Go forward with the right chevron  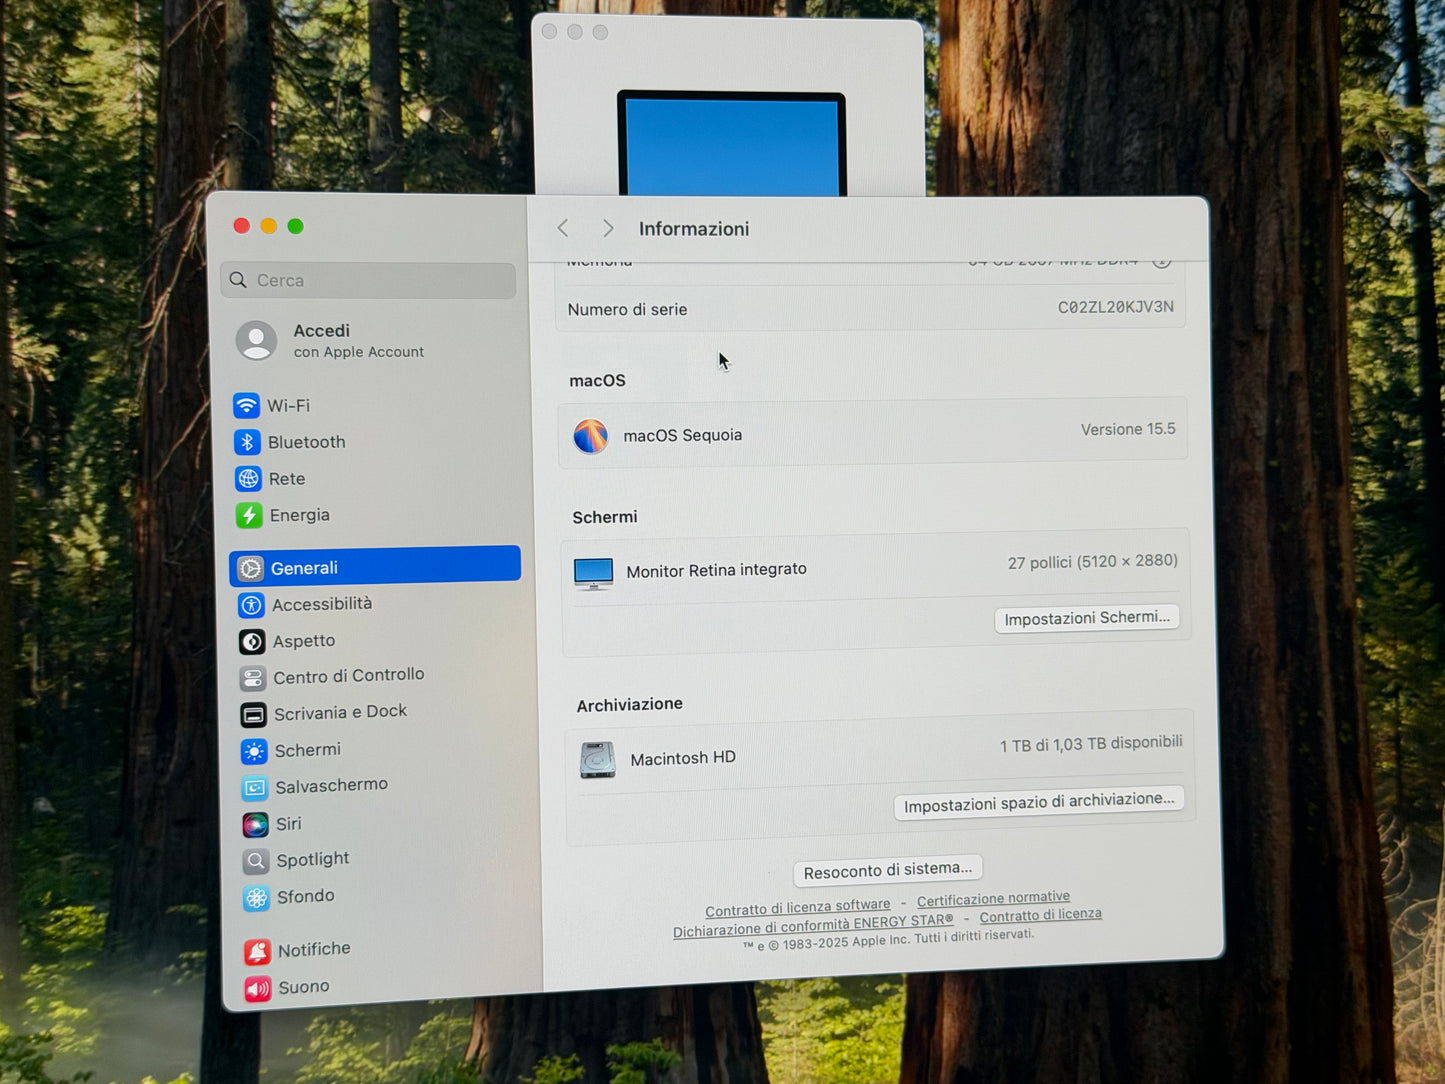pyautogui.click(x=608, y=228)
